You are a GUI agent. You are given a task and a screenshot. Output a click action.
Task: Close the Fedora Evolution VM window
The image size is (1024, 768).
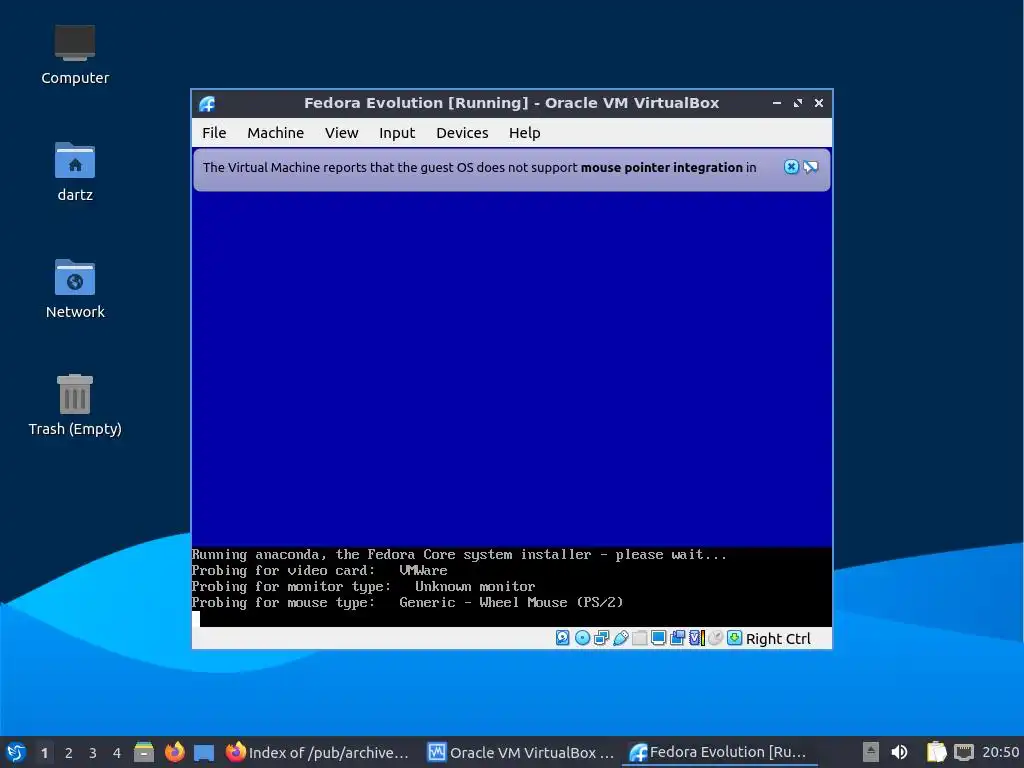818,103
